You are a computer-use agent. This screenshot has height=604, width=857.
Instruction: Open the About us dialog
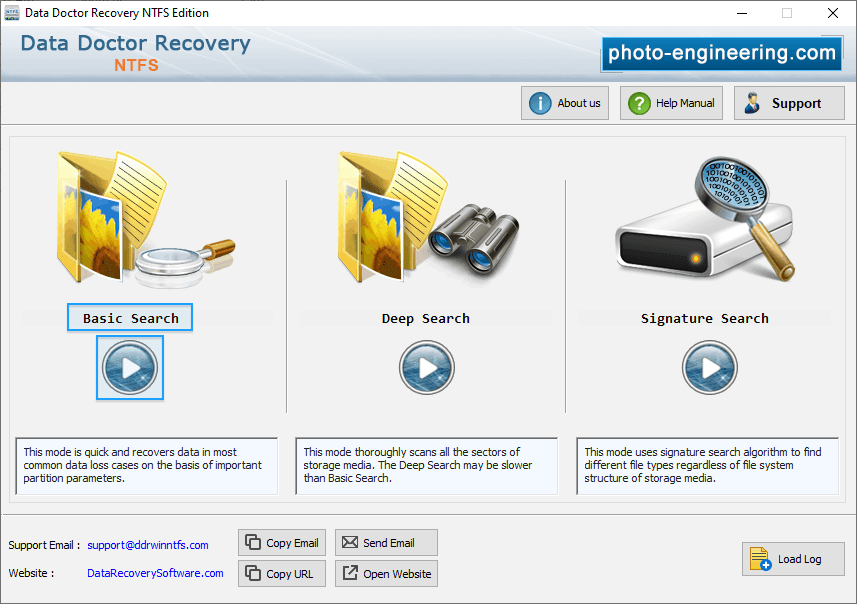565,103
